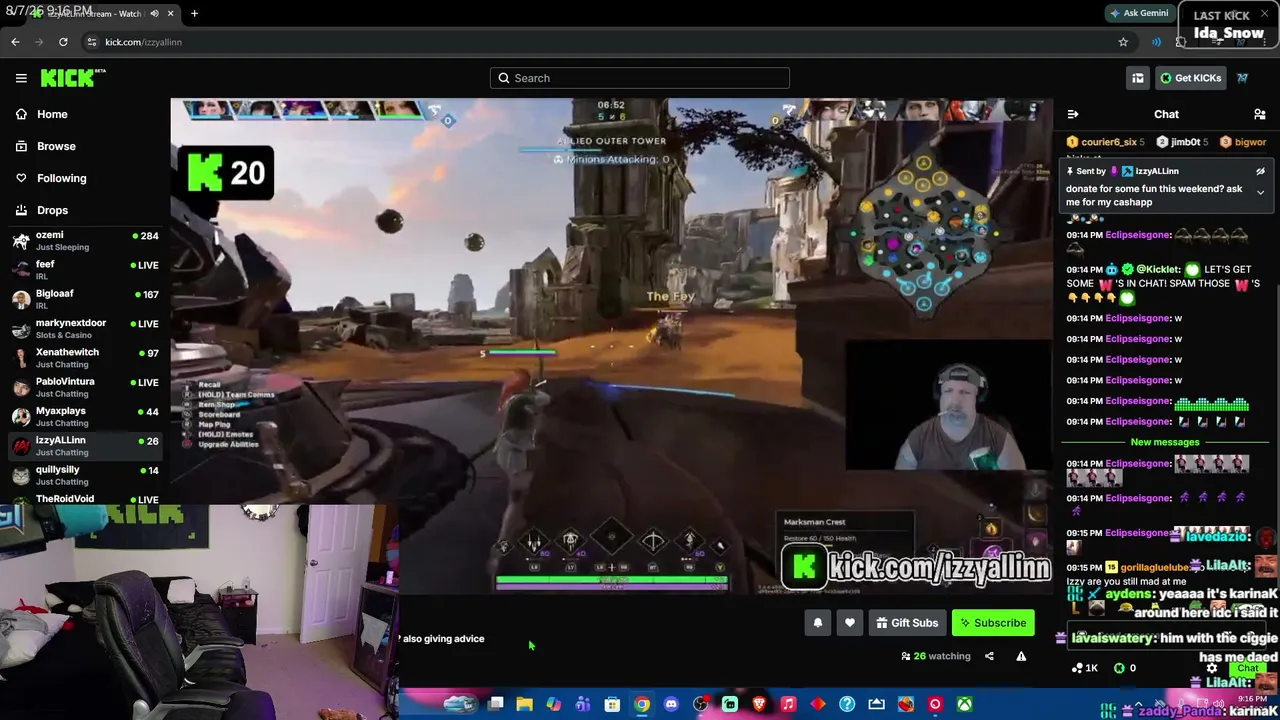The width and height of the screenshot is (1280, 720).
Task: Go to Home in sidebar
Action: 52,114
